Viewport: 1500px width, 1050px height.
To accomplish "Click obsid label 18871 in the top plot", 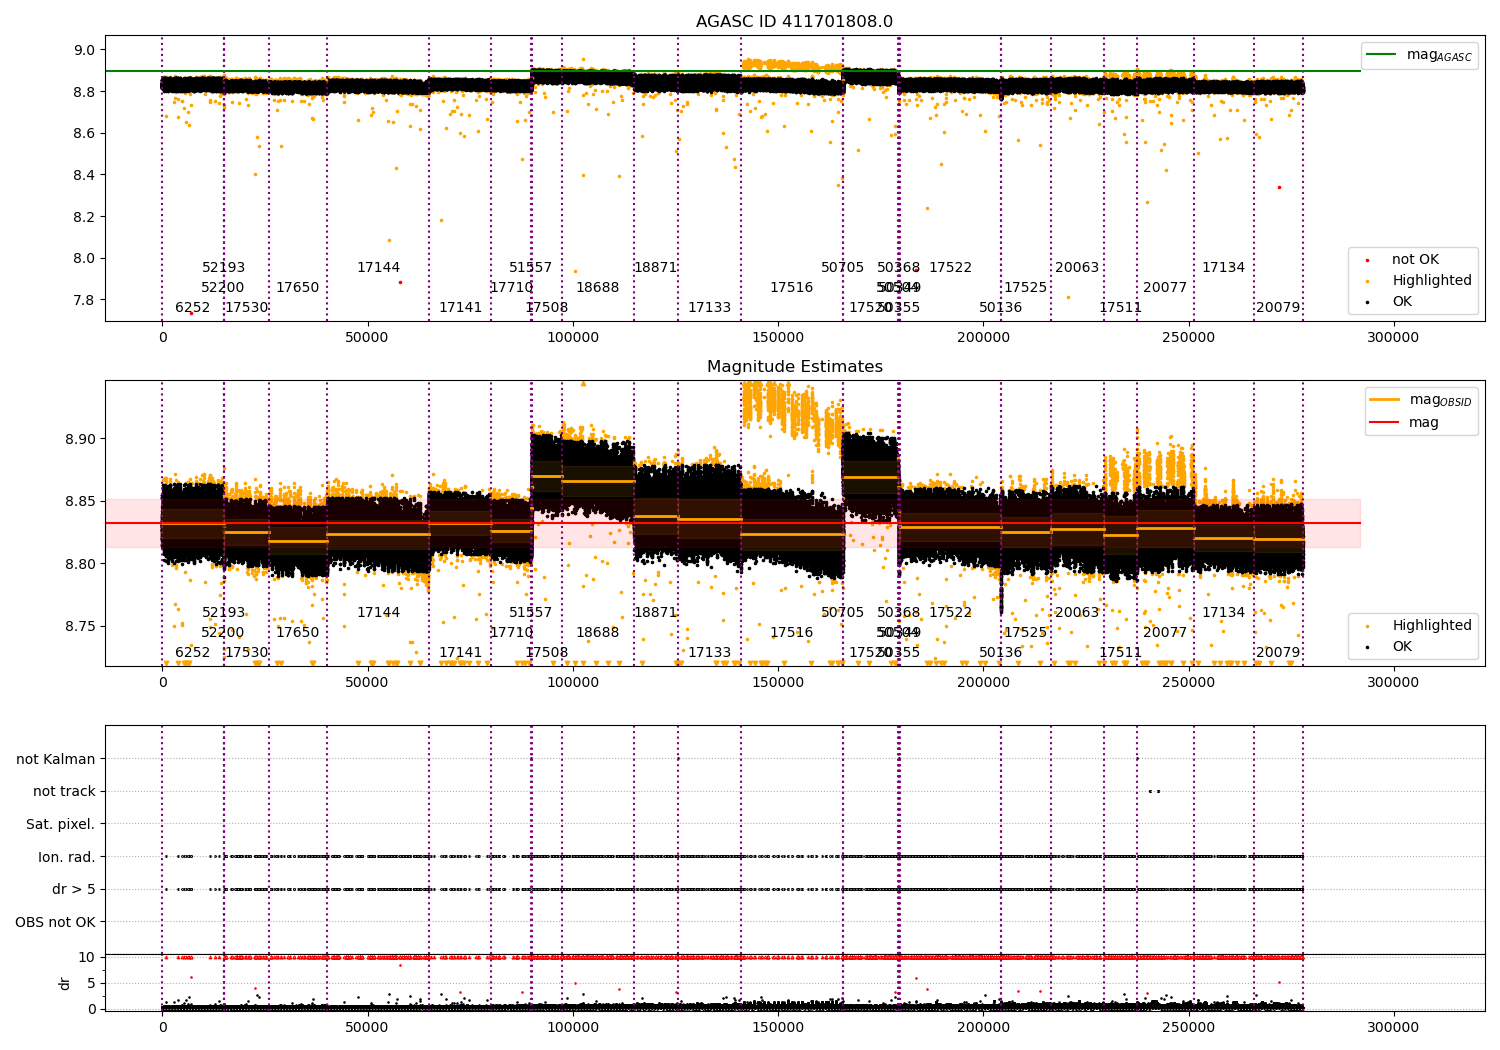I will point(655,268).
